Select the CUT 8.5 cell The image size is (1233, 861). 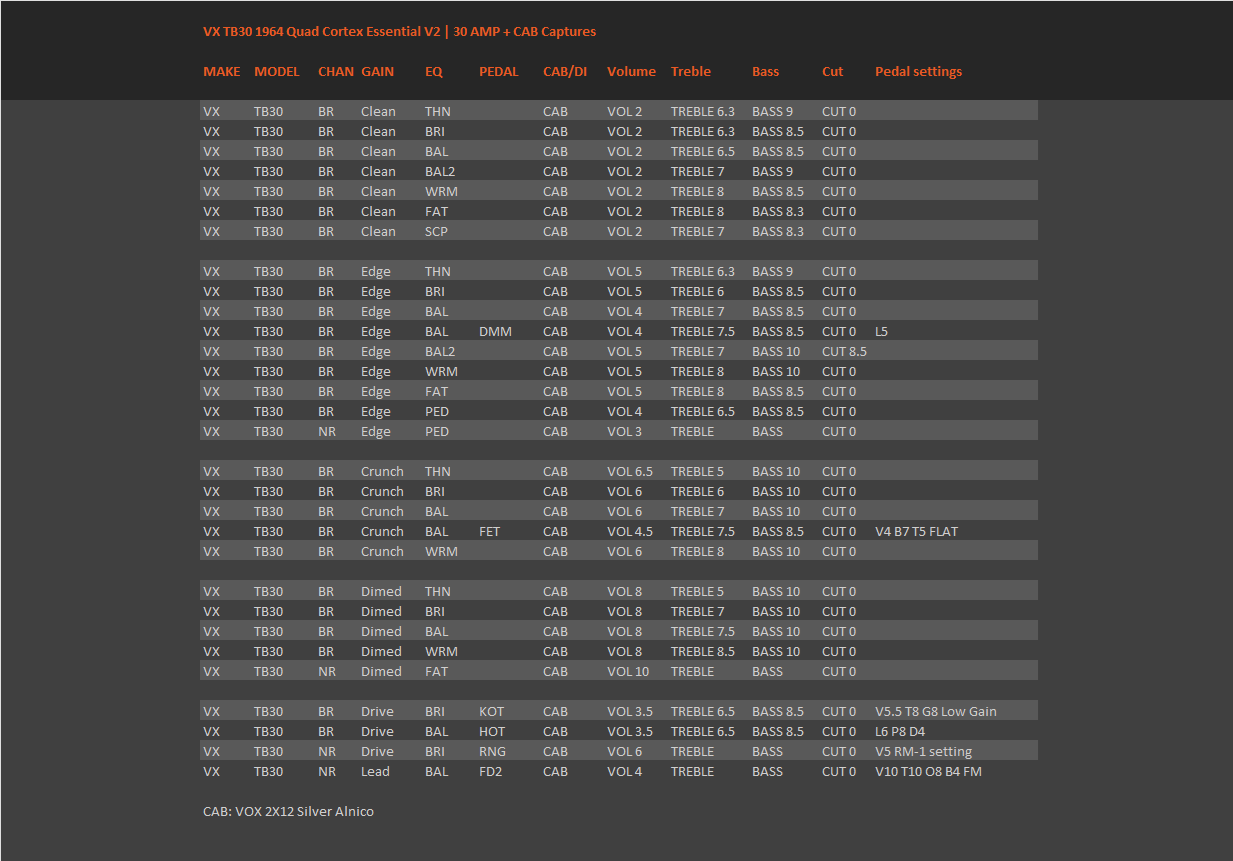(844, 351)
